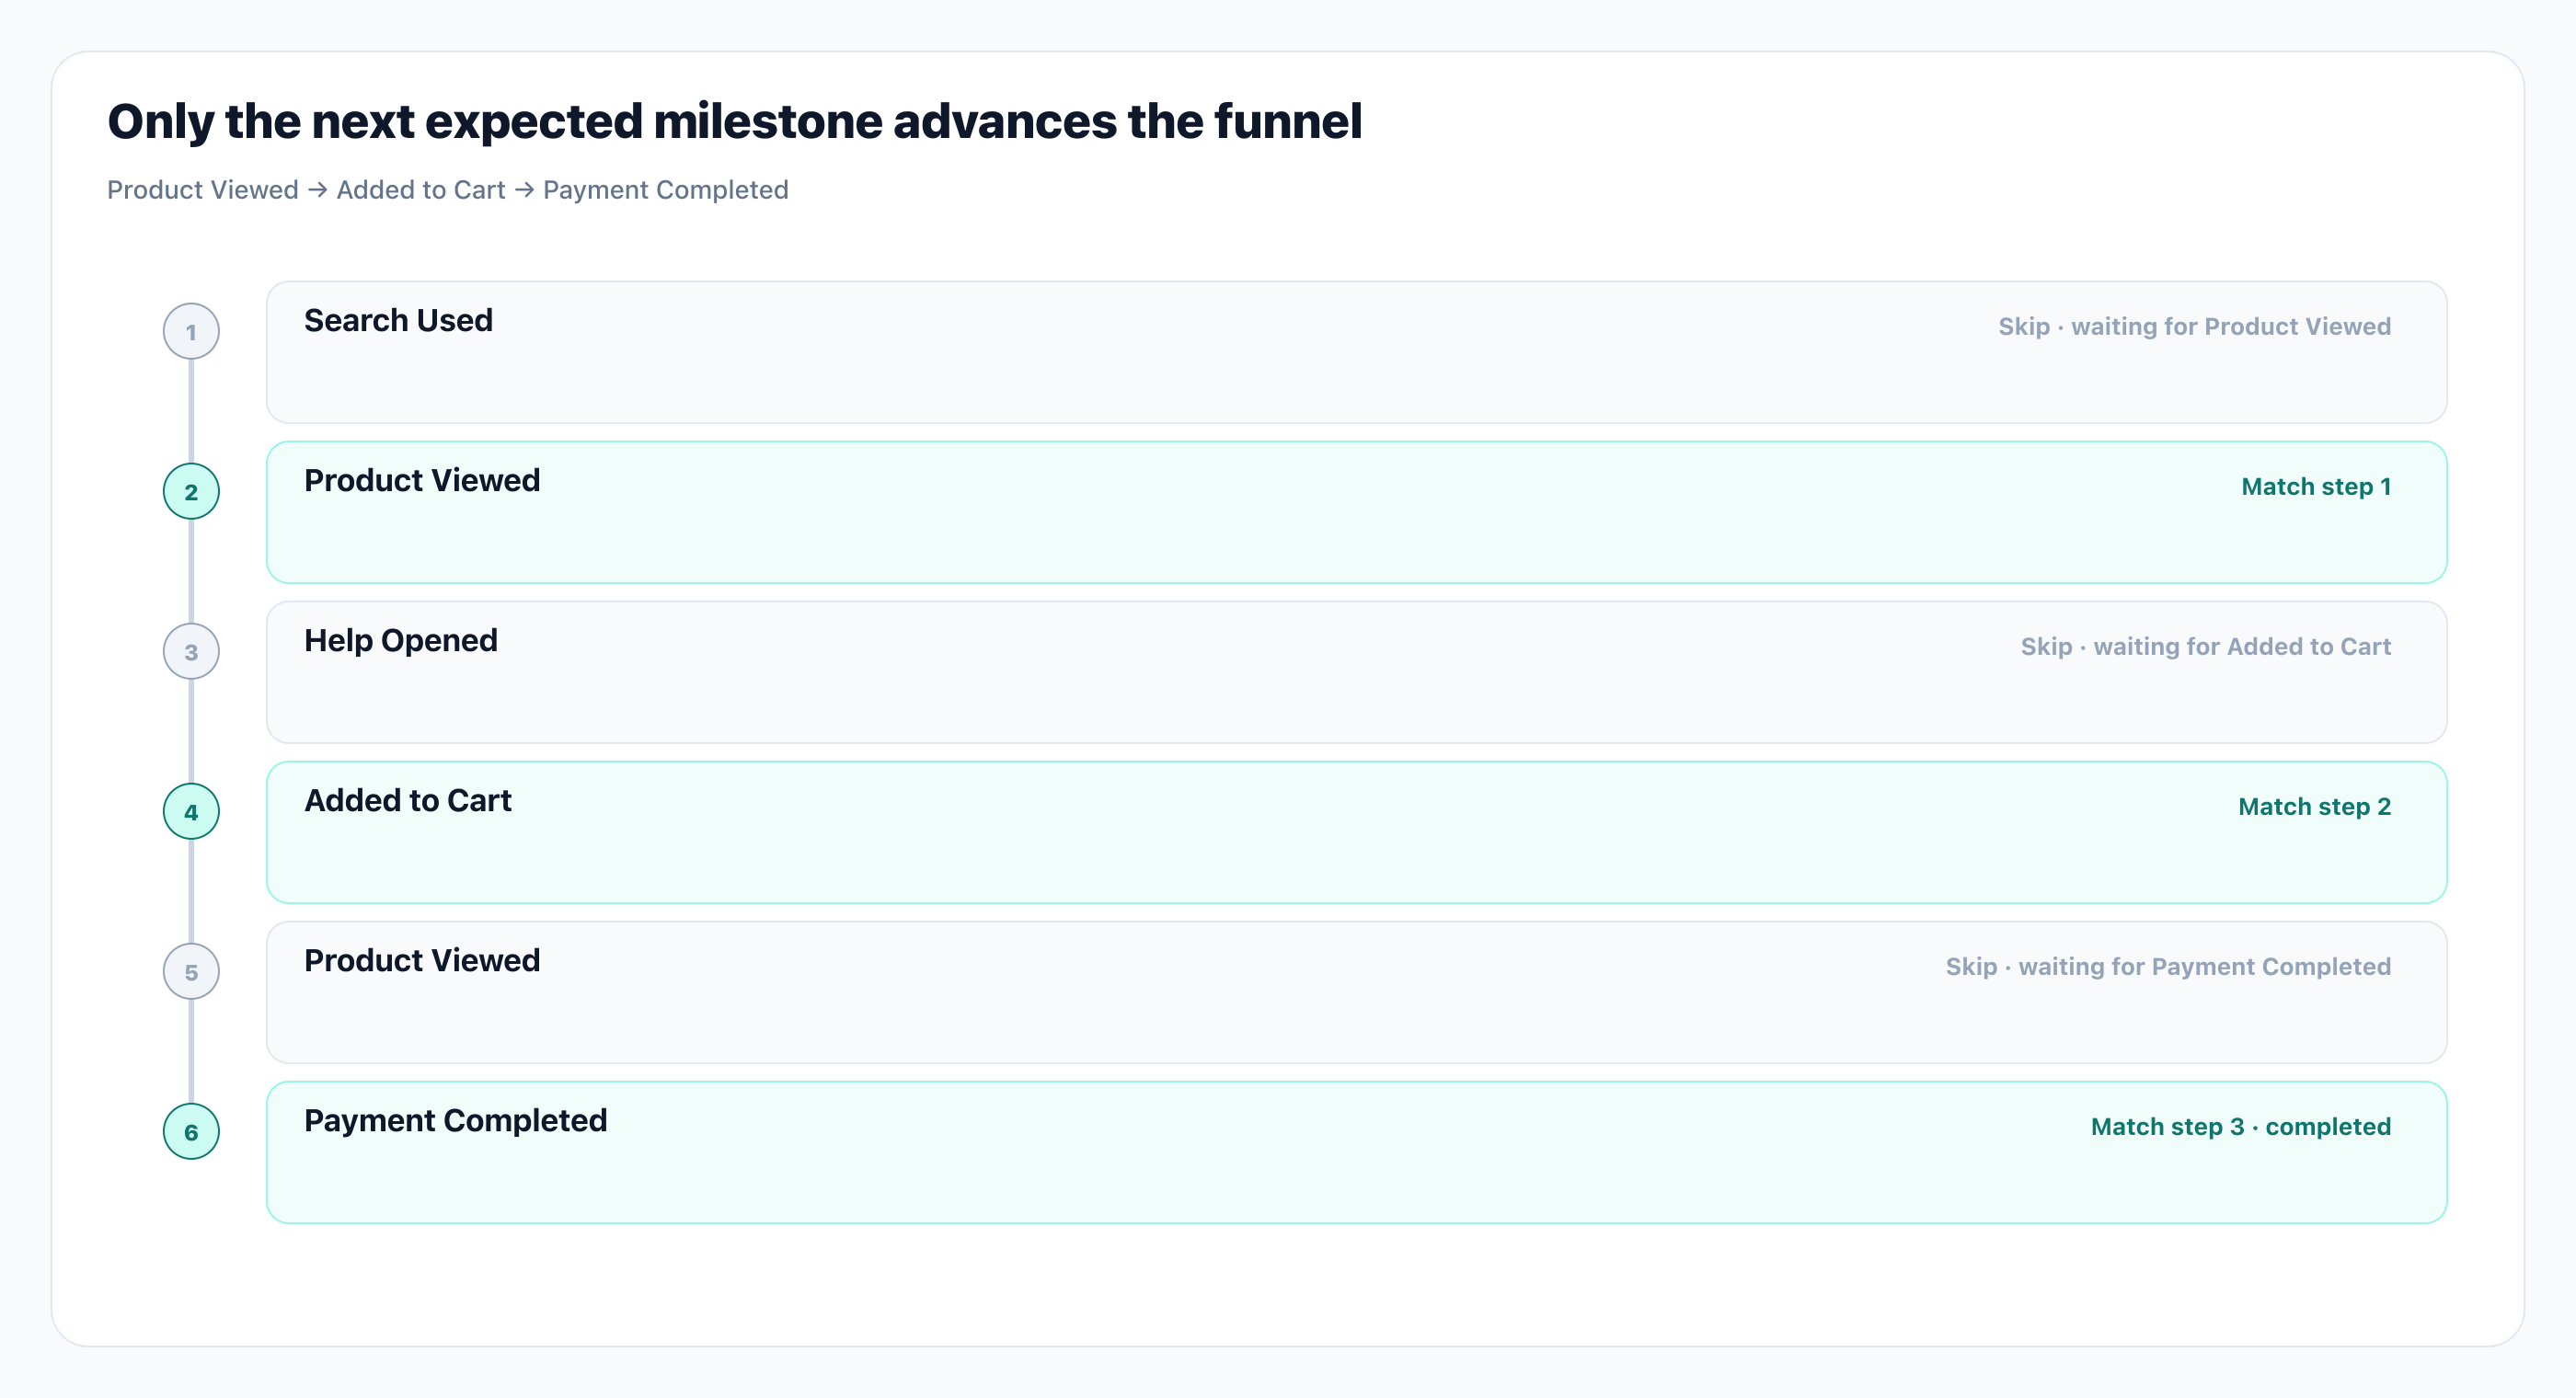
Task: Select the Payment Completed event title
Action: 455,1120
